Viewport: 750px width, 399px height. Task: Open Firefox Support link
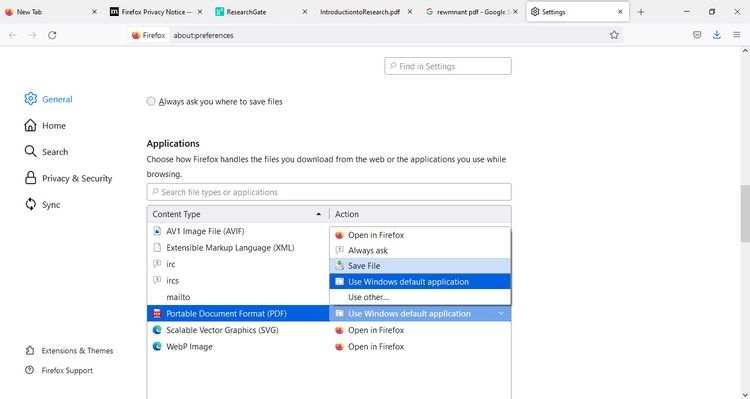(59, 370)
